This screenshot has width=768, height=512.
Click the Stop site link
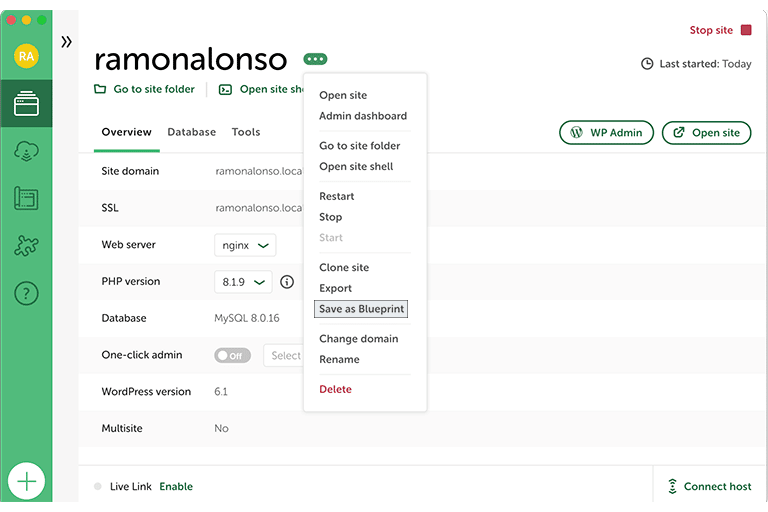point(711,30)
